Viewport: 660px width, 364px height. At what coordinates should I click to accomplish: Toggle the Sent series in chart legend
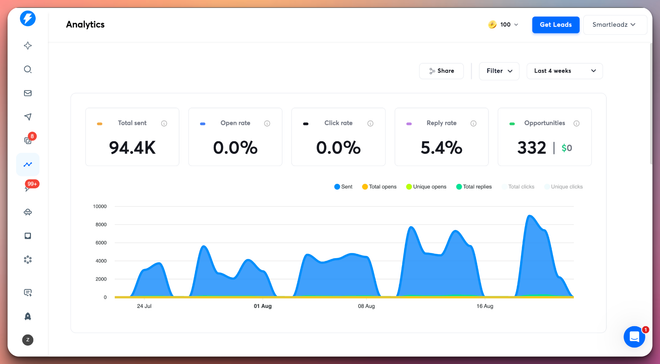[343, 186]
